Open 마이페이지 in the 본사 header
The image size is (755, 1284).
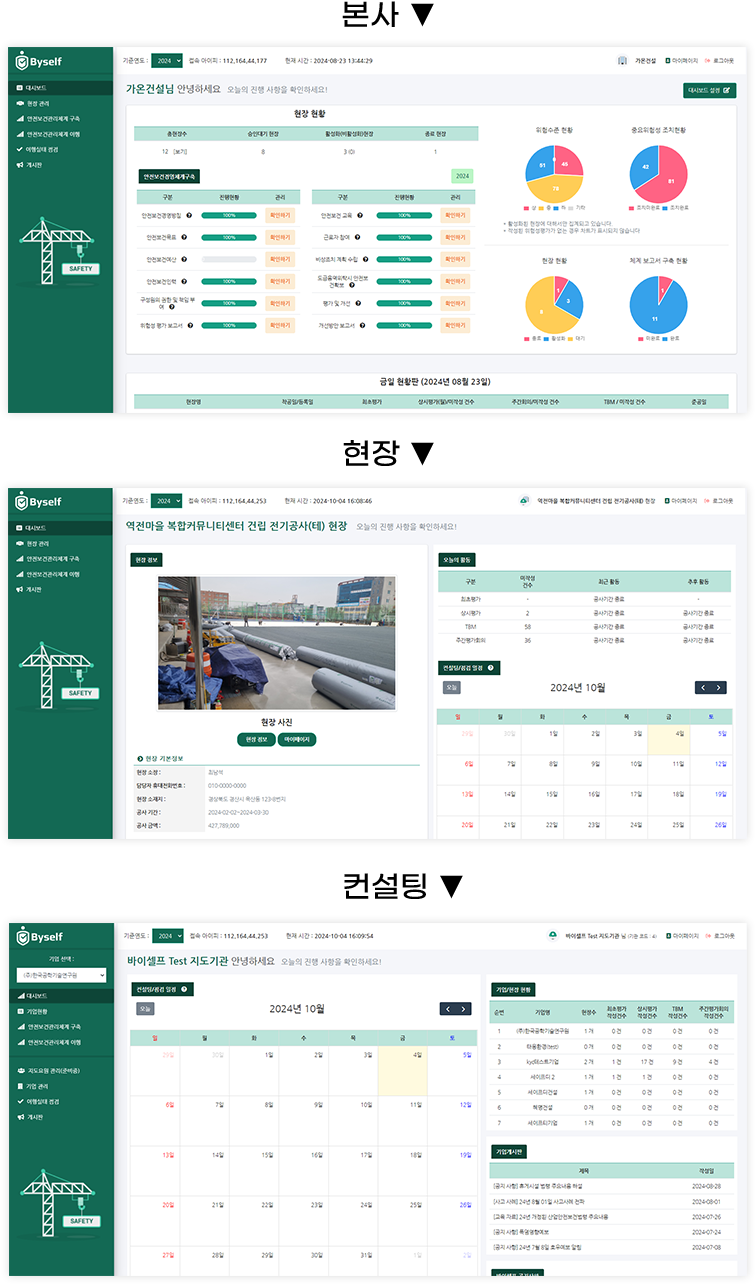681,60
